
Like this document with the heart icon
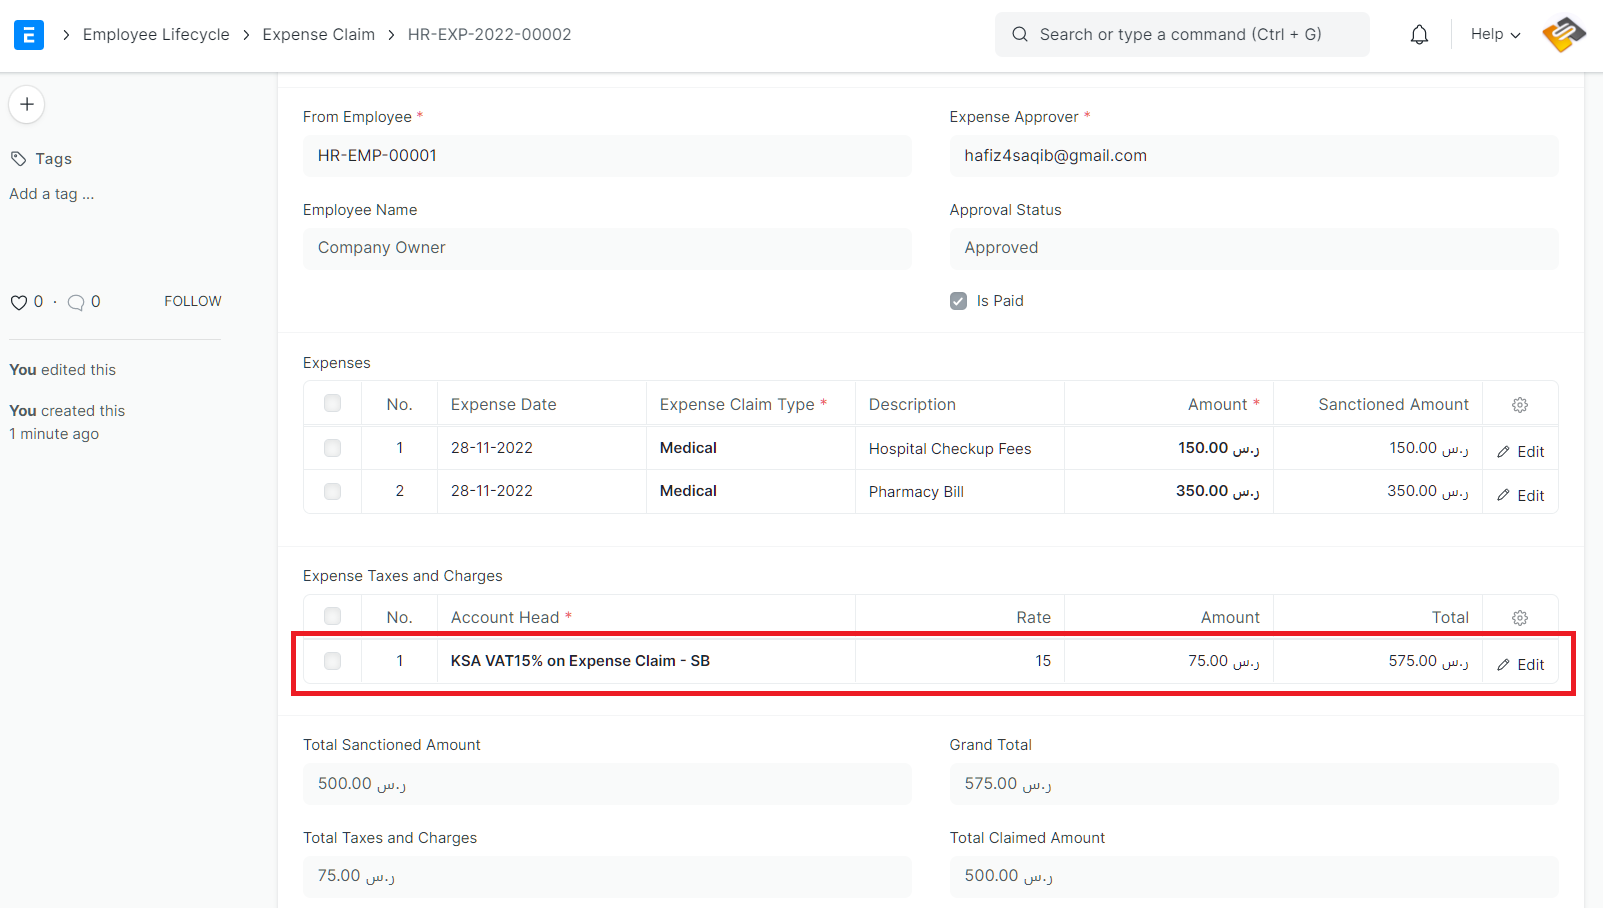click(18, 302)
